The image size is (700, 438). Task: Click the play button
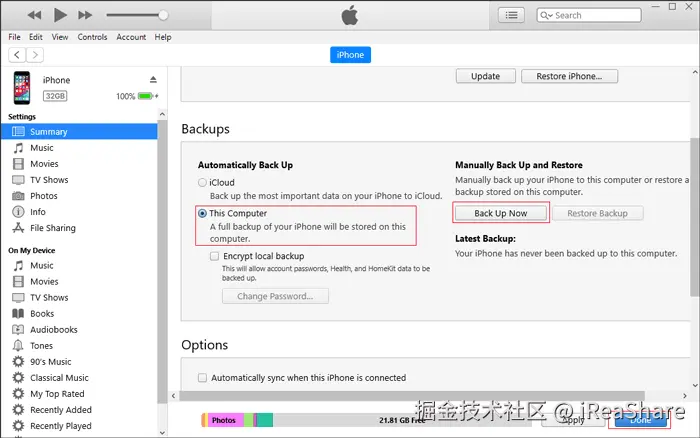[60, 15]
